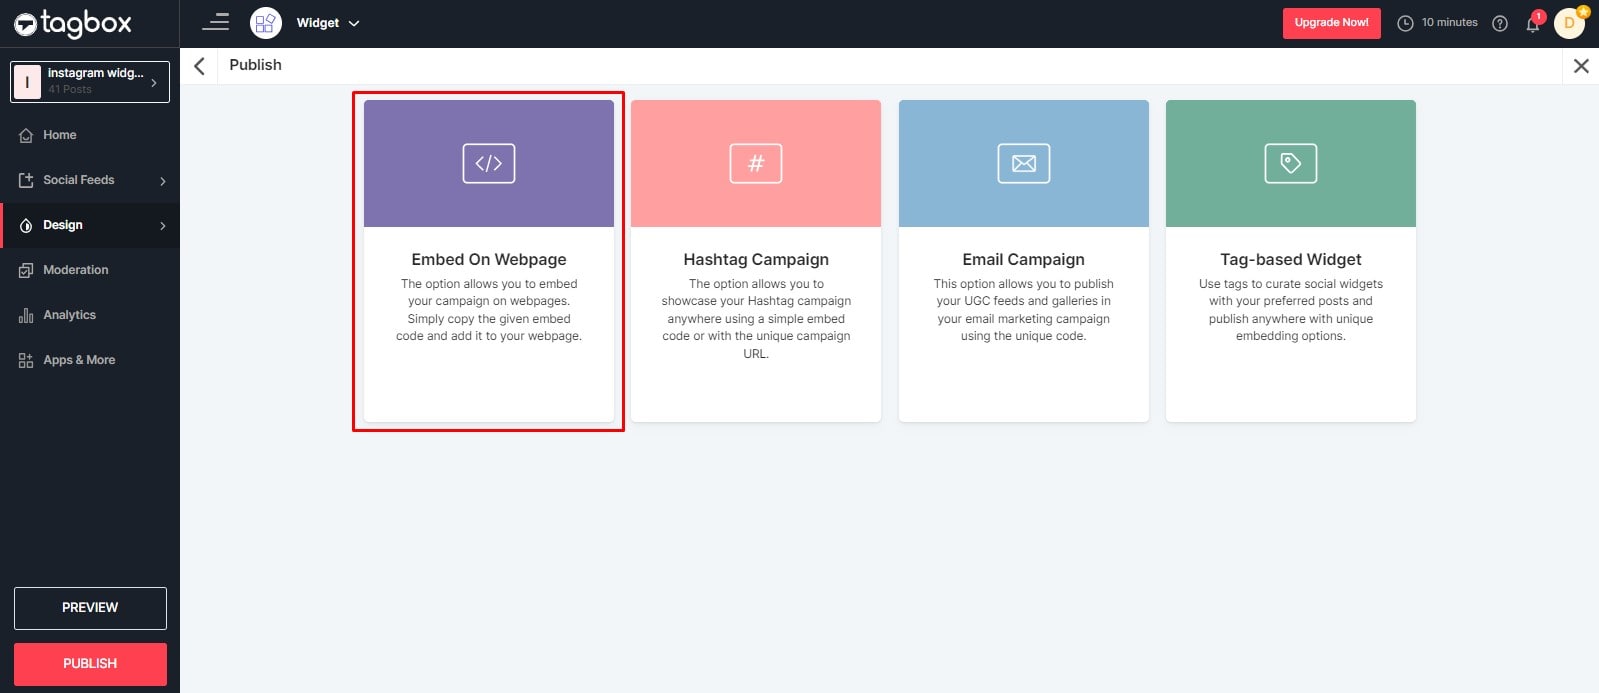Viewport: 1599px width, 693px height.
Task: Open the Widget dropdown
Action: 326,23
